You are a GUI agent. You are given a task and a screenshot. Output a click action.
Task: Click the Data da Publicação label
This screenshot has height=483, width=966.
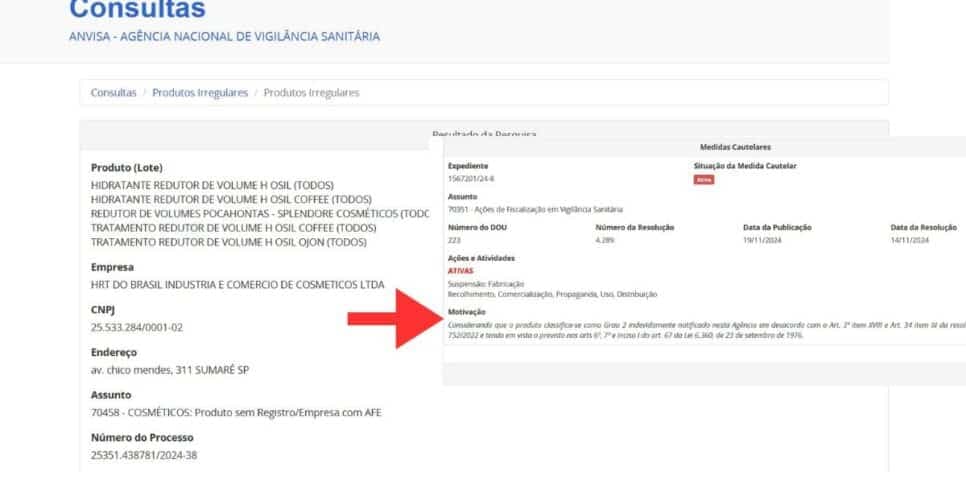tap(777, 227)
